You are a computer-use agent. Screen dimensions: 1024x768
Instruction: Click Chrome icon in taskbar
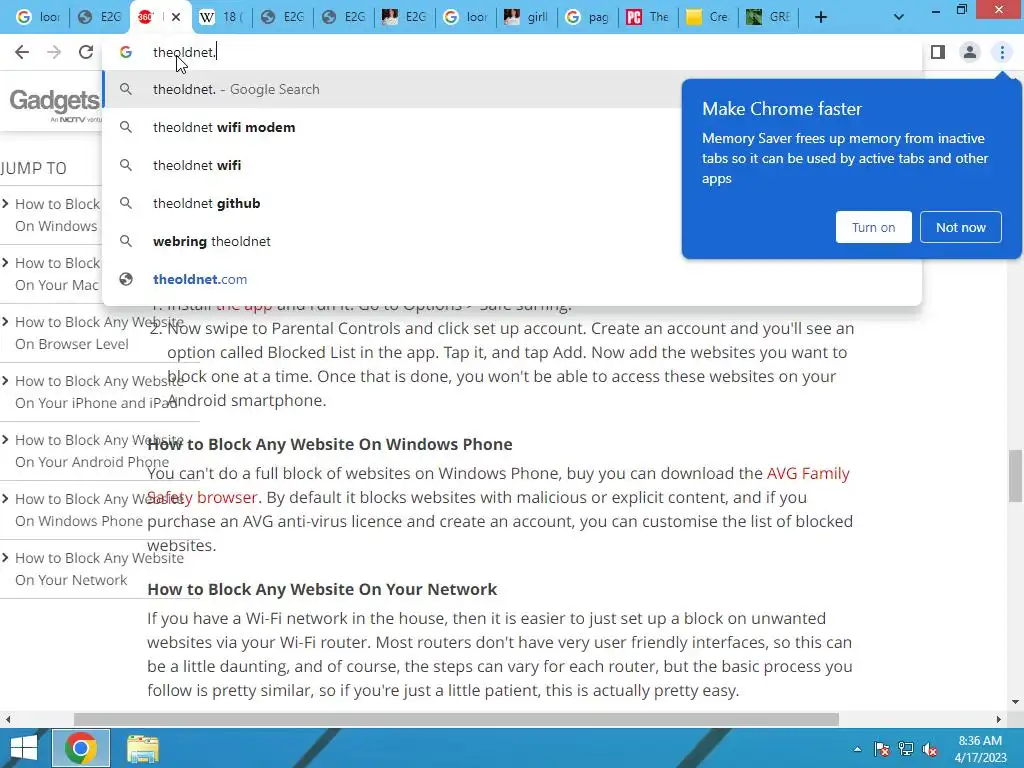coord(80,748)
